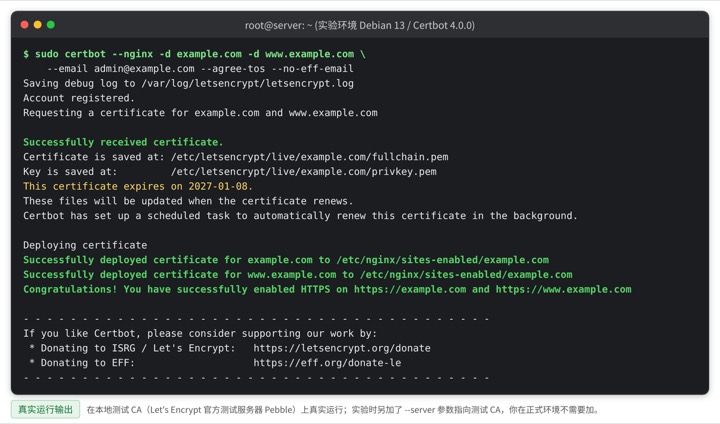Screen dimensions: 720x424
Task: Click the 'This certificate expires on 2027-01-08.' line
Action: (138, 187)
